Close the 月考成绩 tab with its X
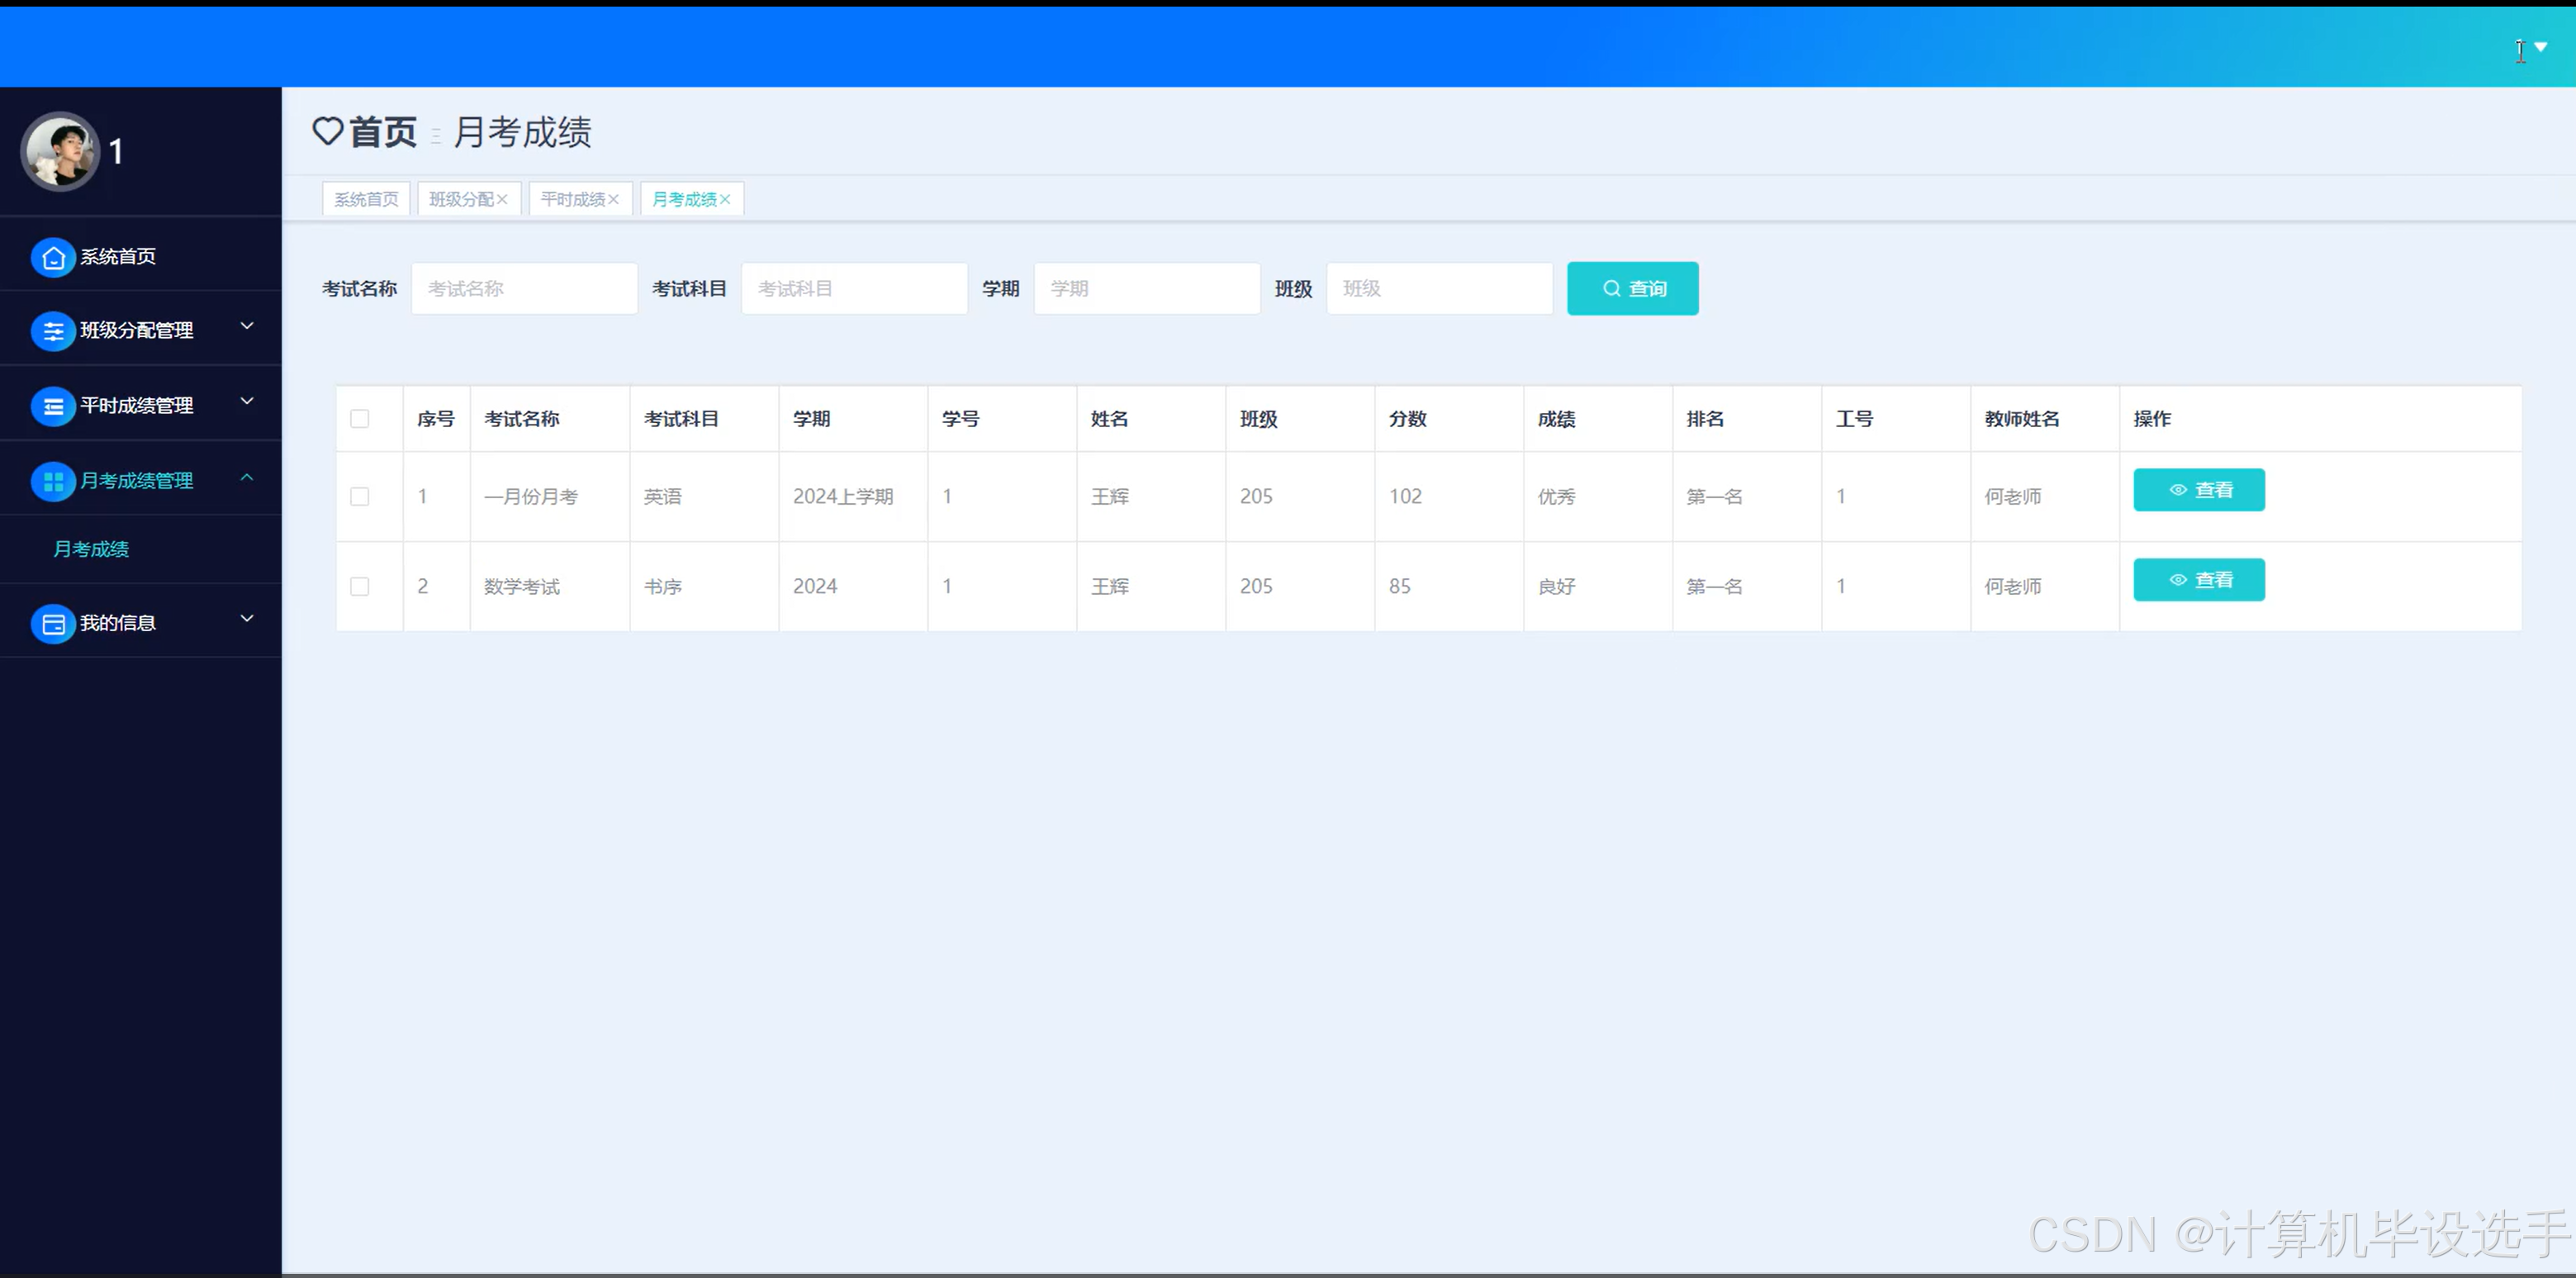Image resolution: width=2576 pixels, height=1278 pixels. tap(725, 199)
